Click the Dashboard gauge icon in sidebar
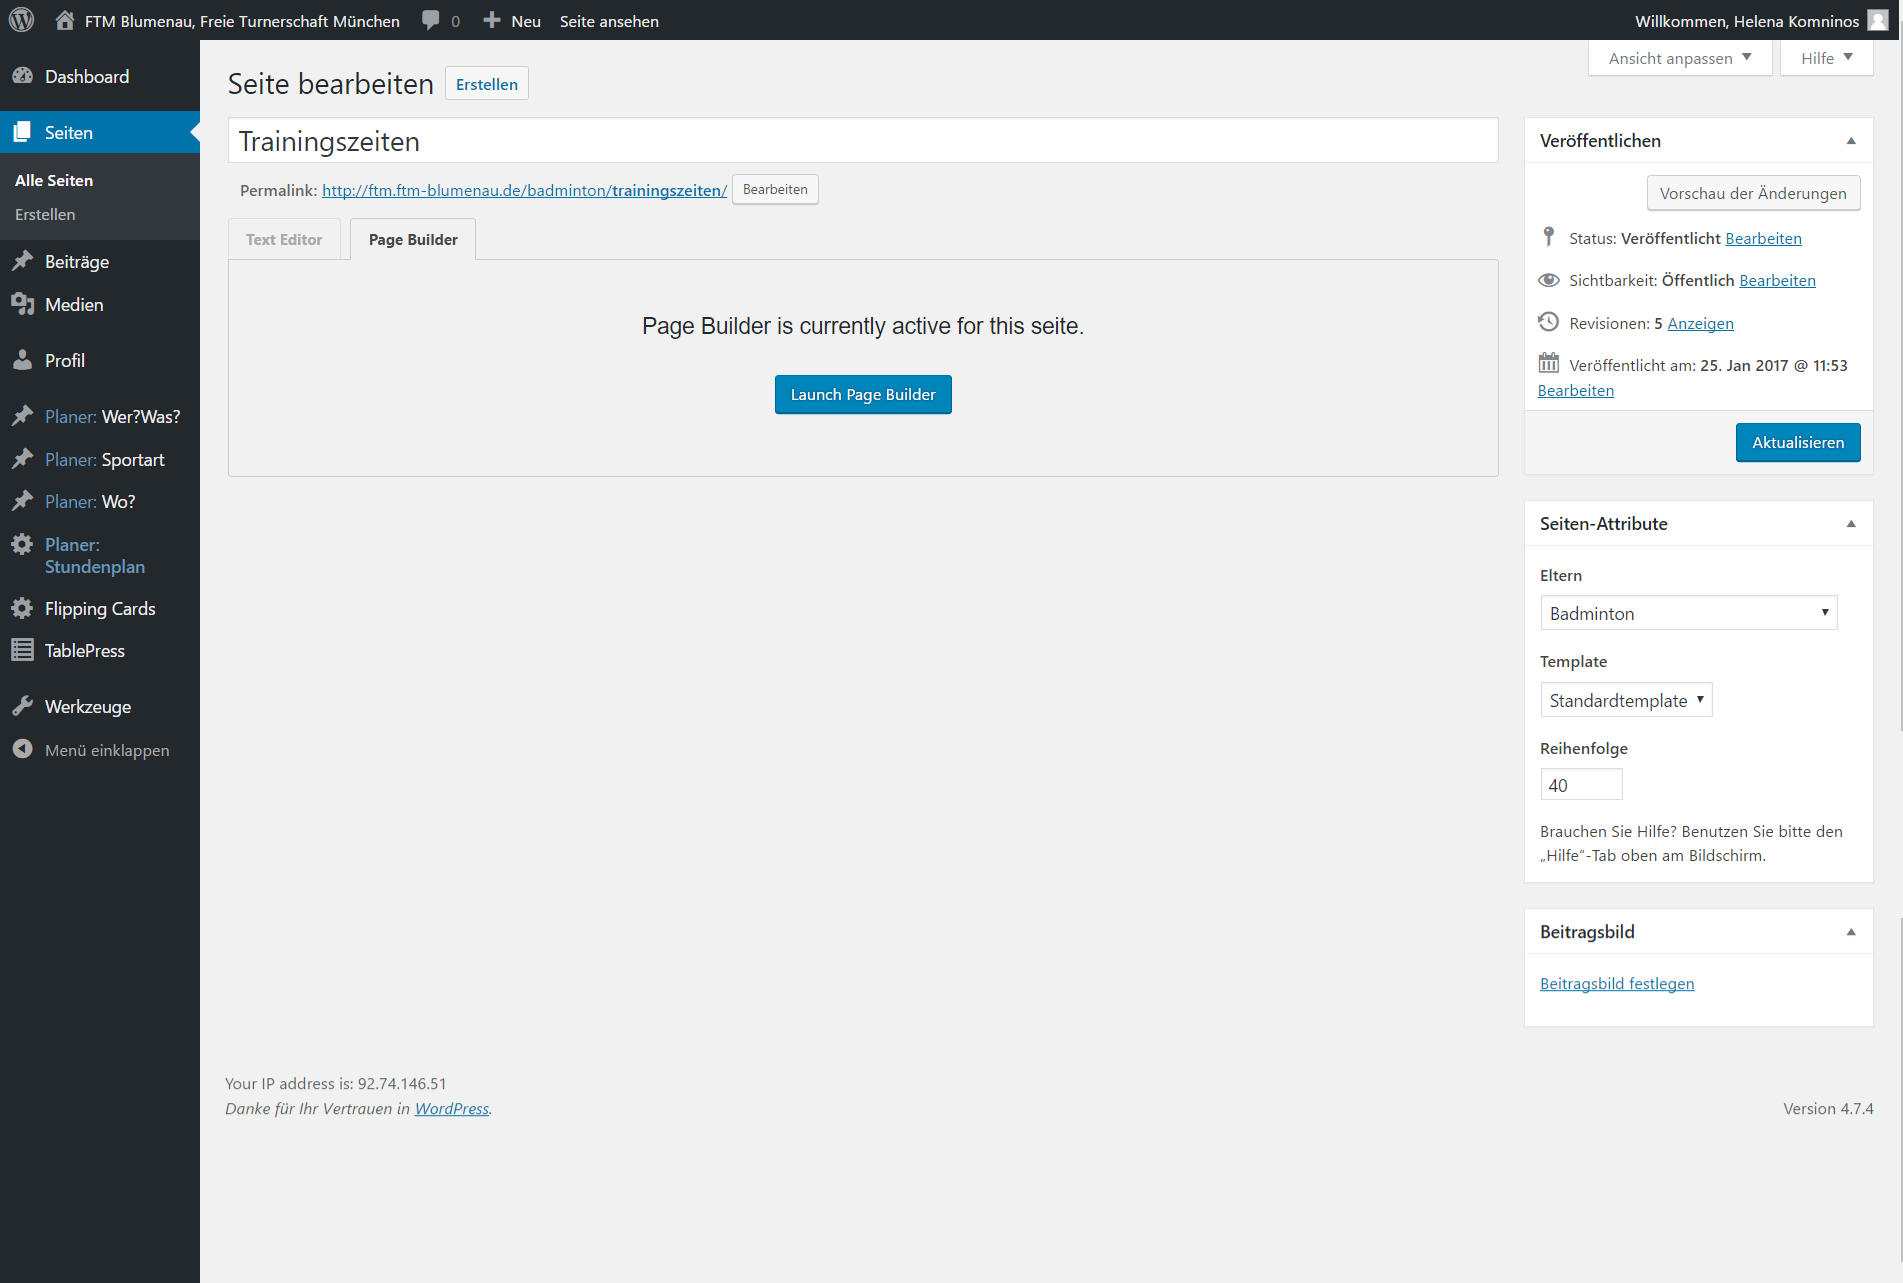The height and width of the screenshot is (1283, 1903). coord(22,76)
